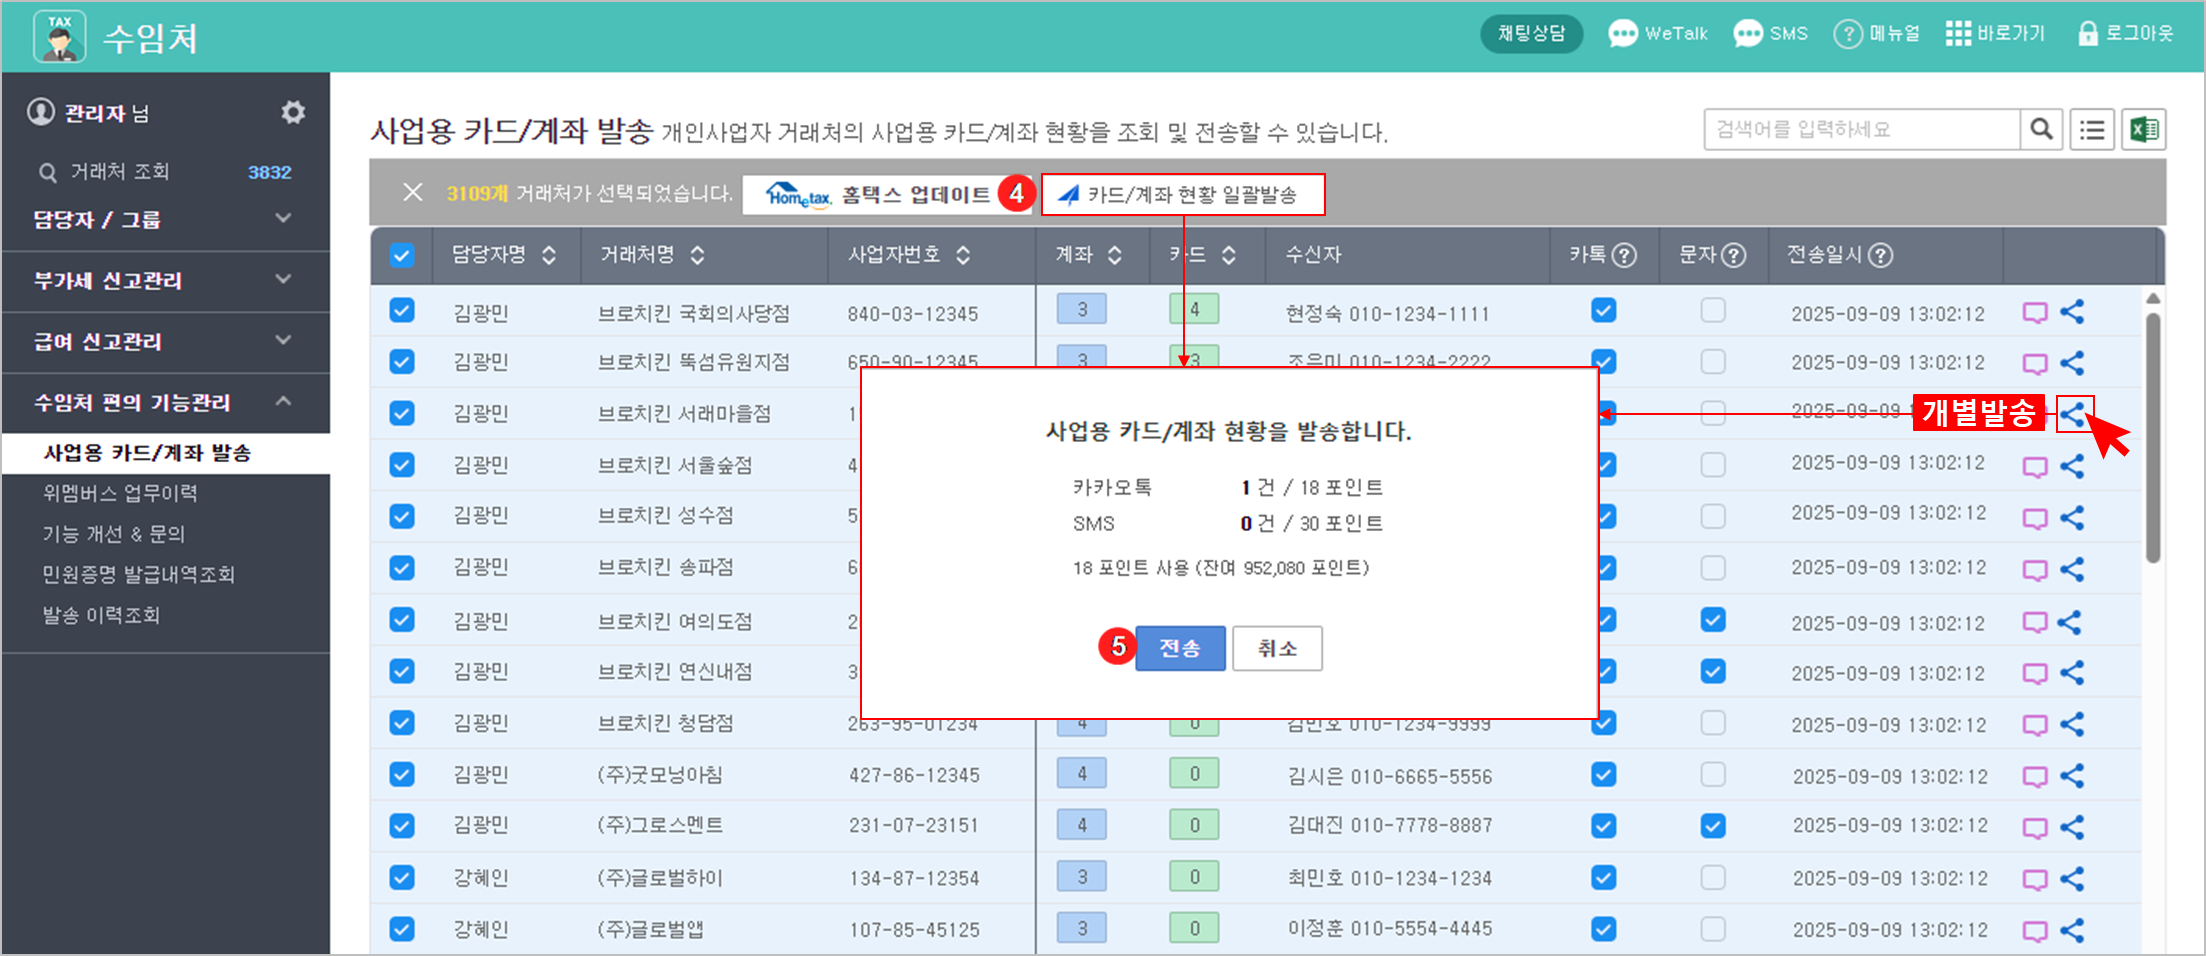Click message icon for (주)글로벌앱 row
Viewport: 2206px width, 956px height.
pos(2035,931)
